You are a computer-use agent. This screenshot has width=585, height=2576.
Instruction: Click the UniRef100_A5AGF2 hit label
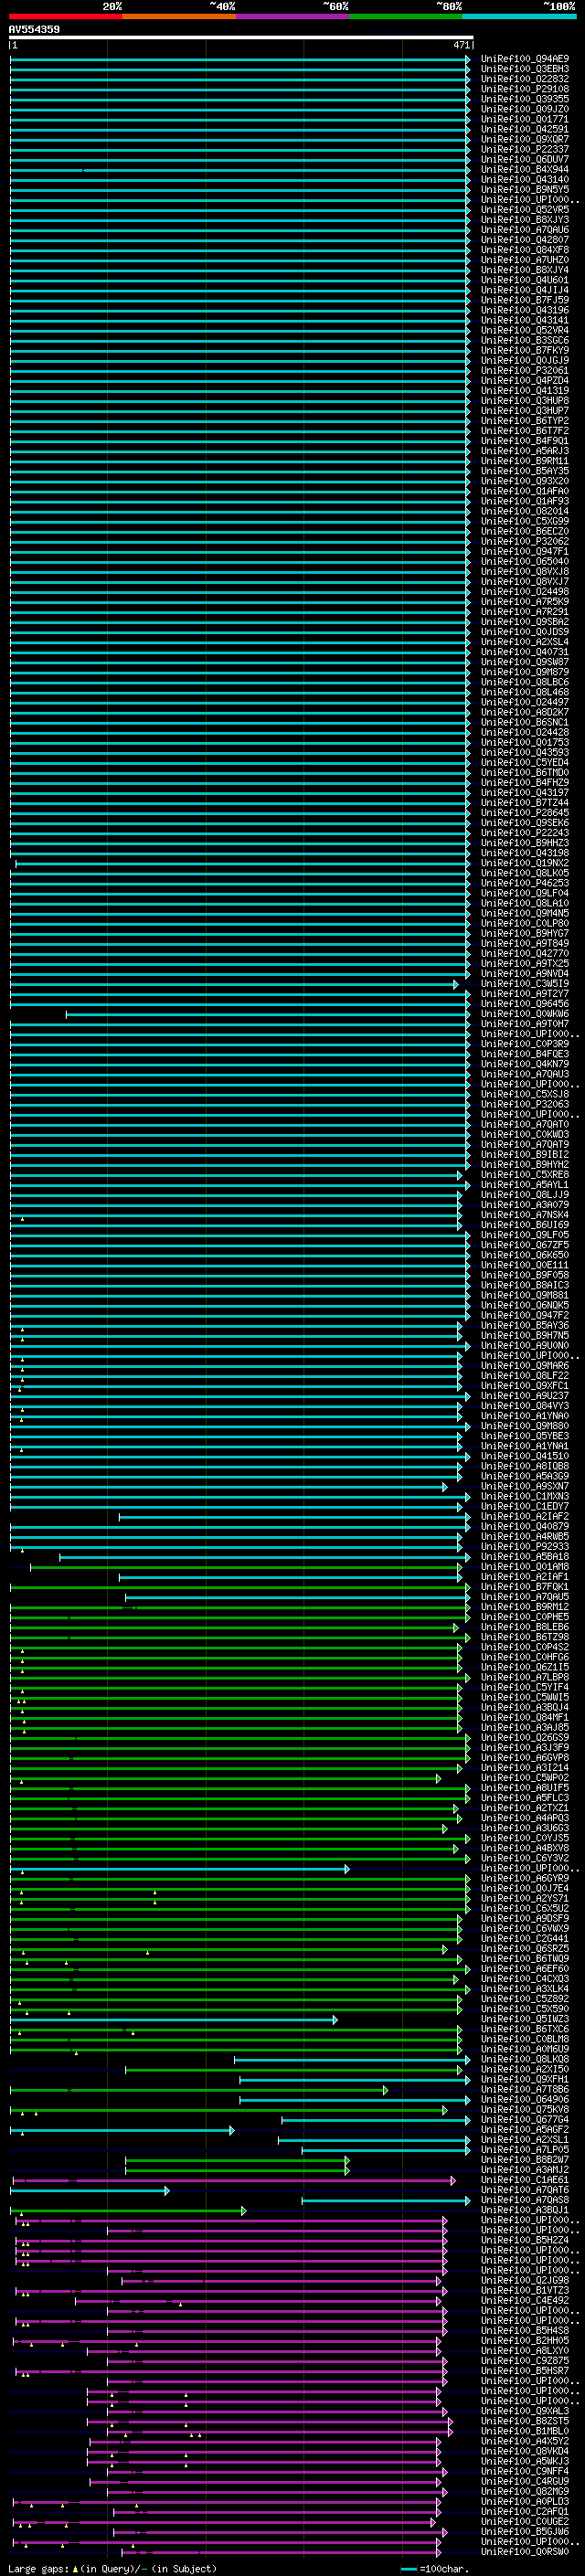click(x=525, y=2129)
